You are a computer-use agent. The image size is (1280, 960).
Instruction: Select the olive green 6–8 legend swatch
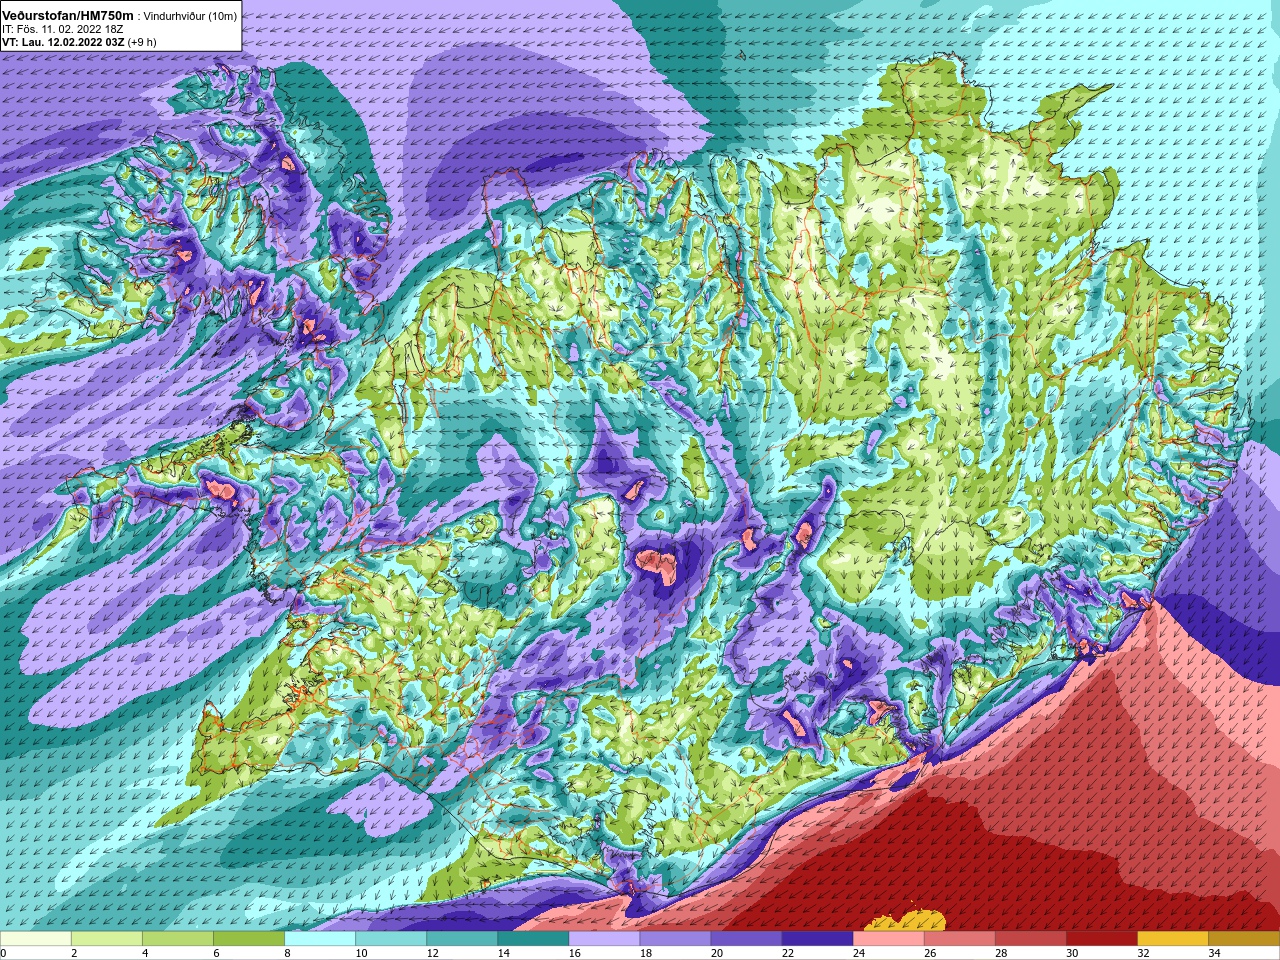(x=249, y=939)
